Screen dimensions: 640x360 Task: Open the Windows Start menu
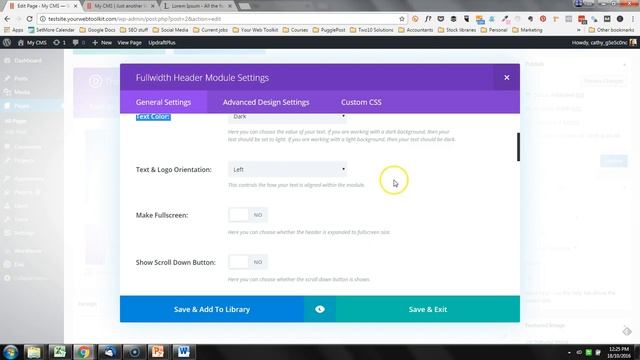10,351
